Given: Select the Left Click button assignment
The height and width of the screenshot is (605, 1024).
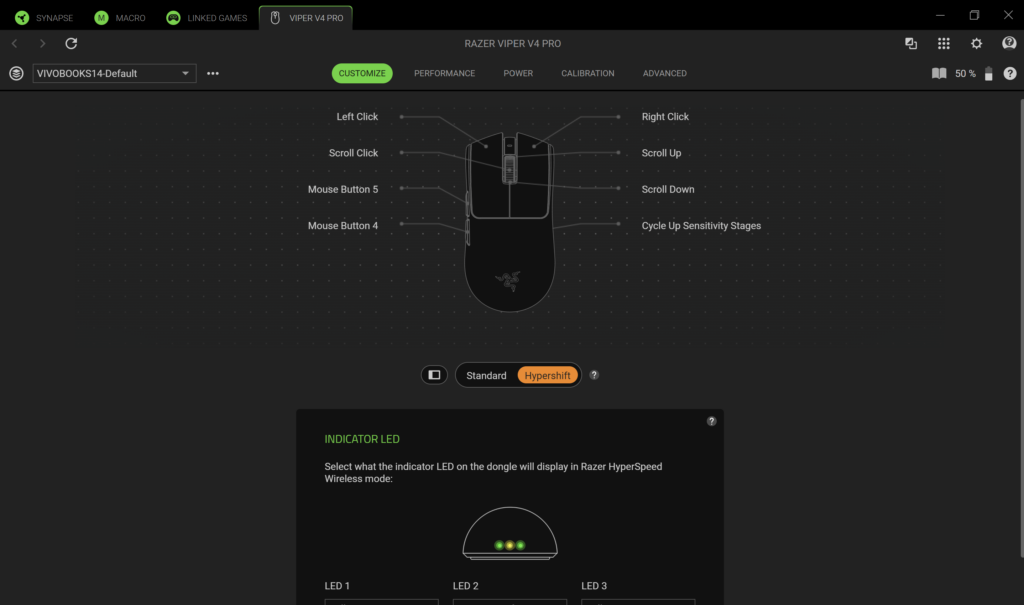Looking at the screenshot, I should pyautogui.click(x=357, y=116).
